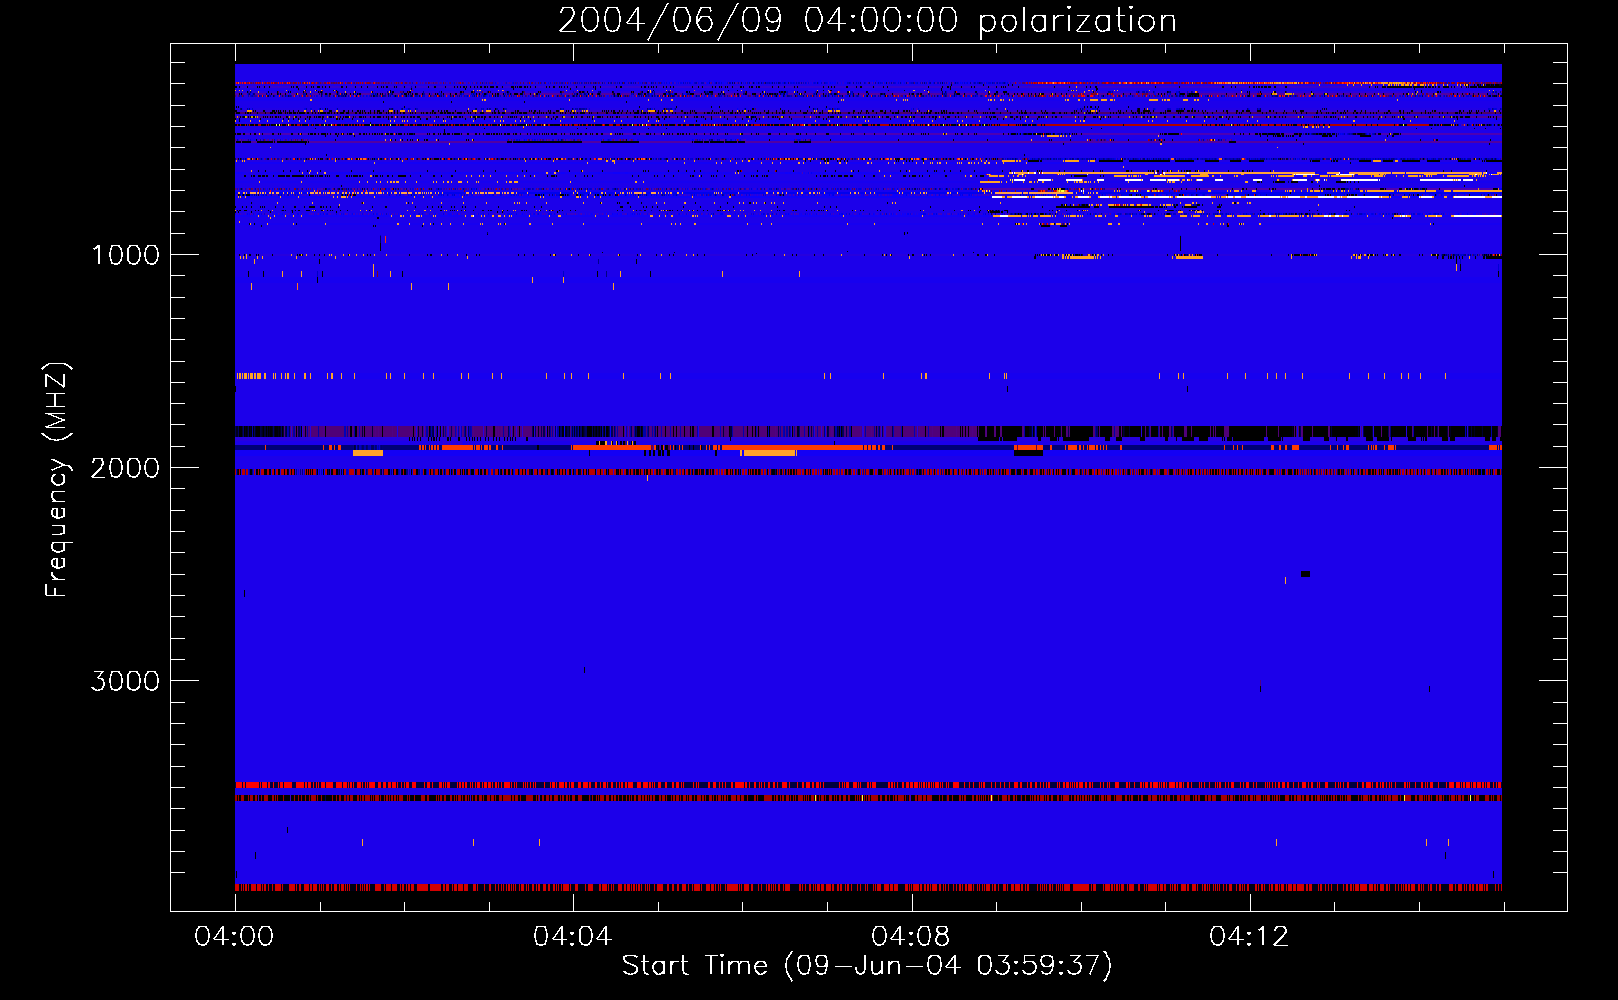Click the 1000 frequency tick label

125,255
